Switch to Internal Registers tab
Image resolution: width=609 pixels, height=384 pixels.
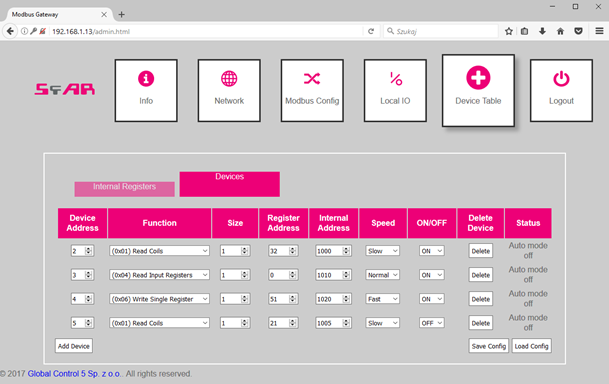point(124,189)
